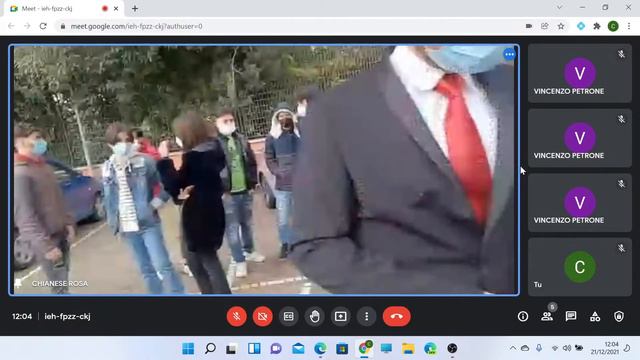Open chat with everyone panel

coord(571,316)
